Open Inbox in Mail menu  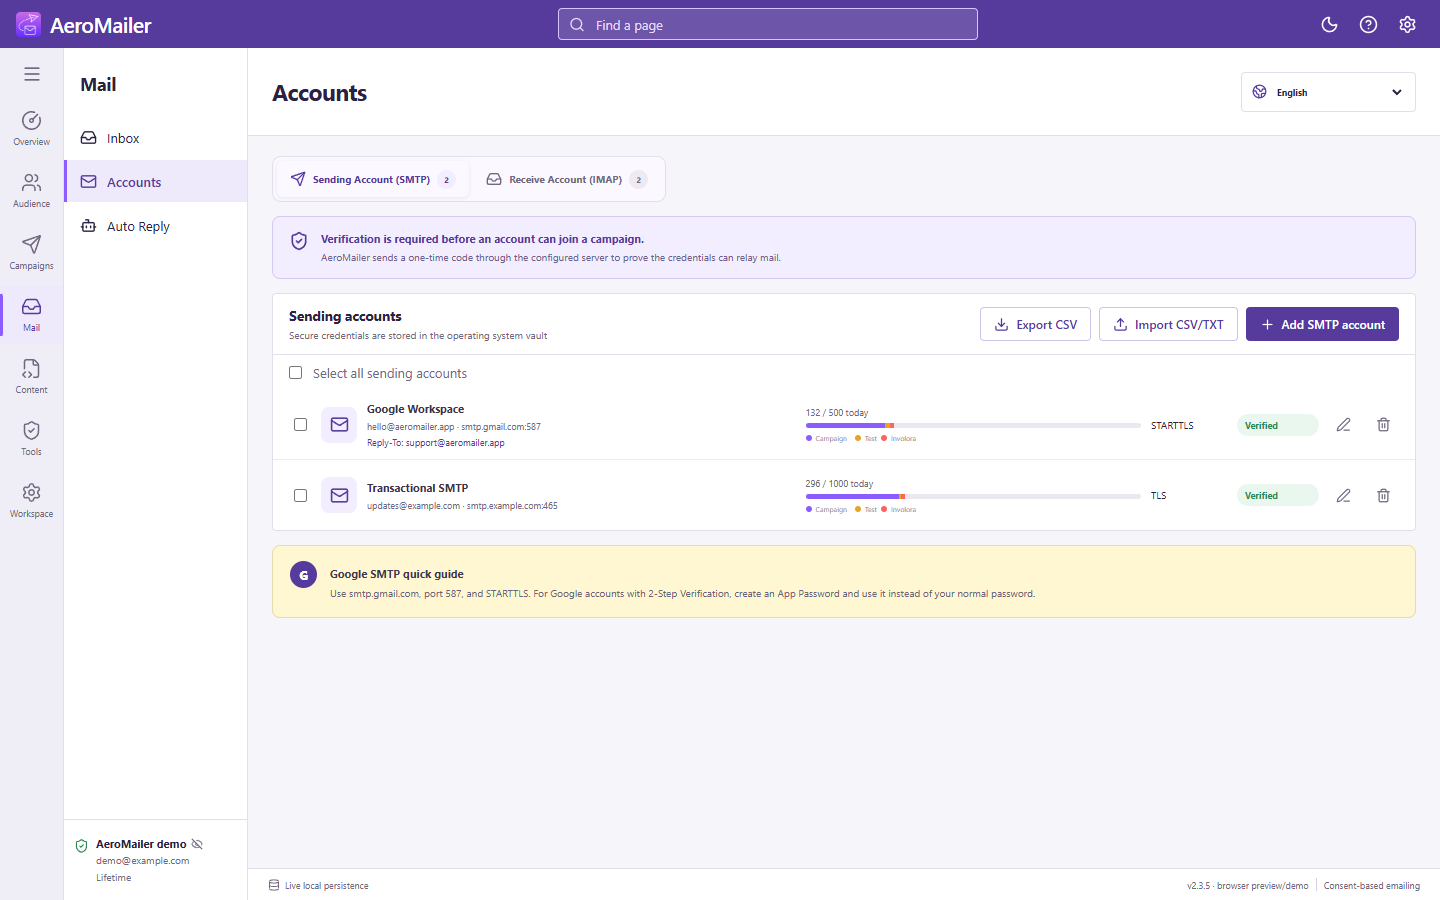[x=156, y=138]
